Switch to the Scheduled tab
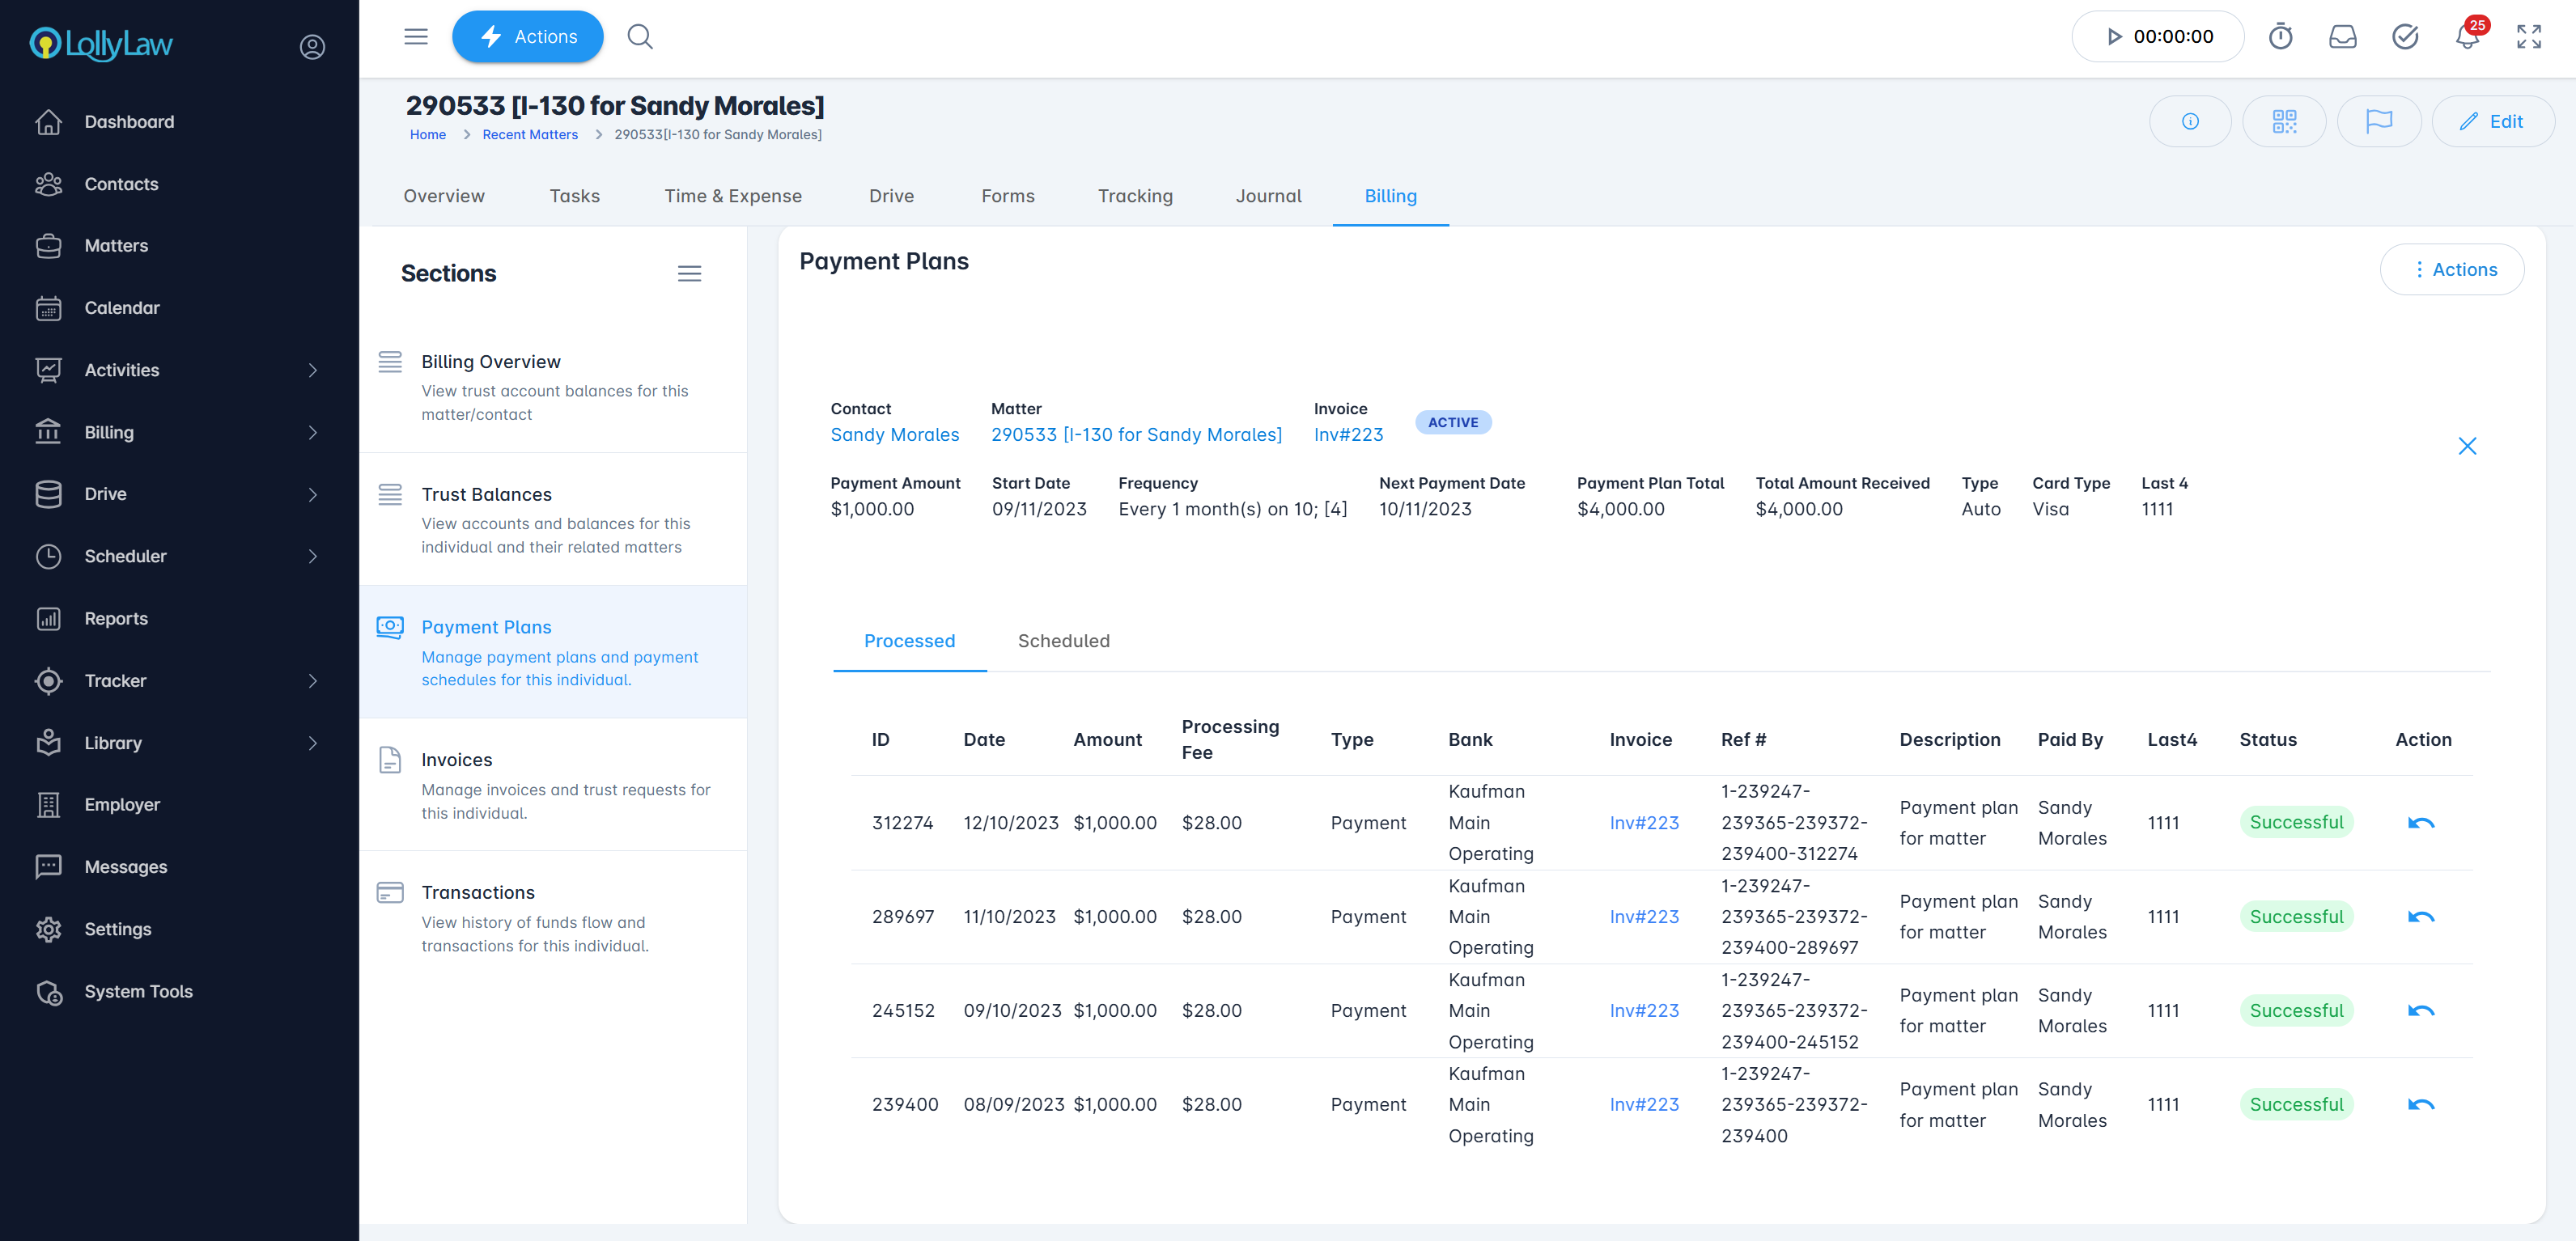 [1063, 641]
